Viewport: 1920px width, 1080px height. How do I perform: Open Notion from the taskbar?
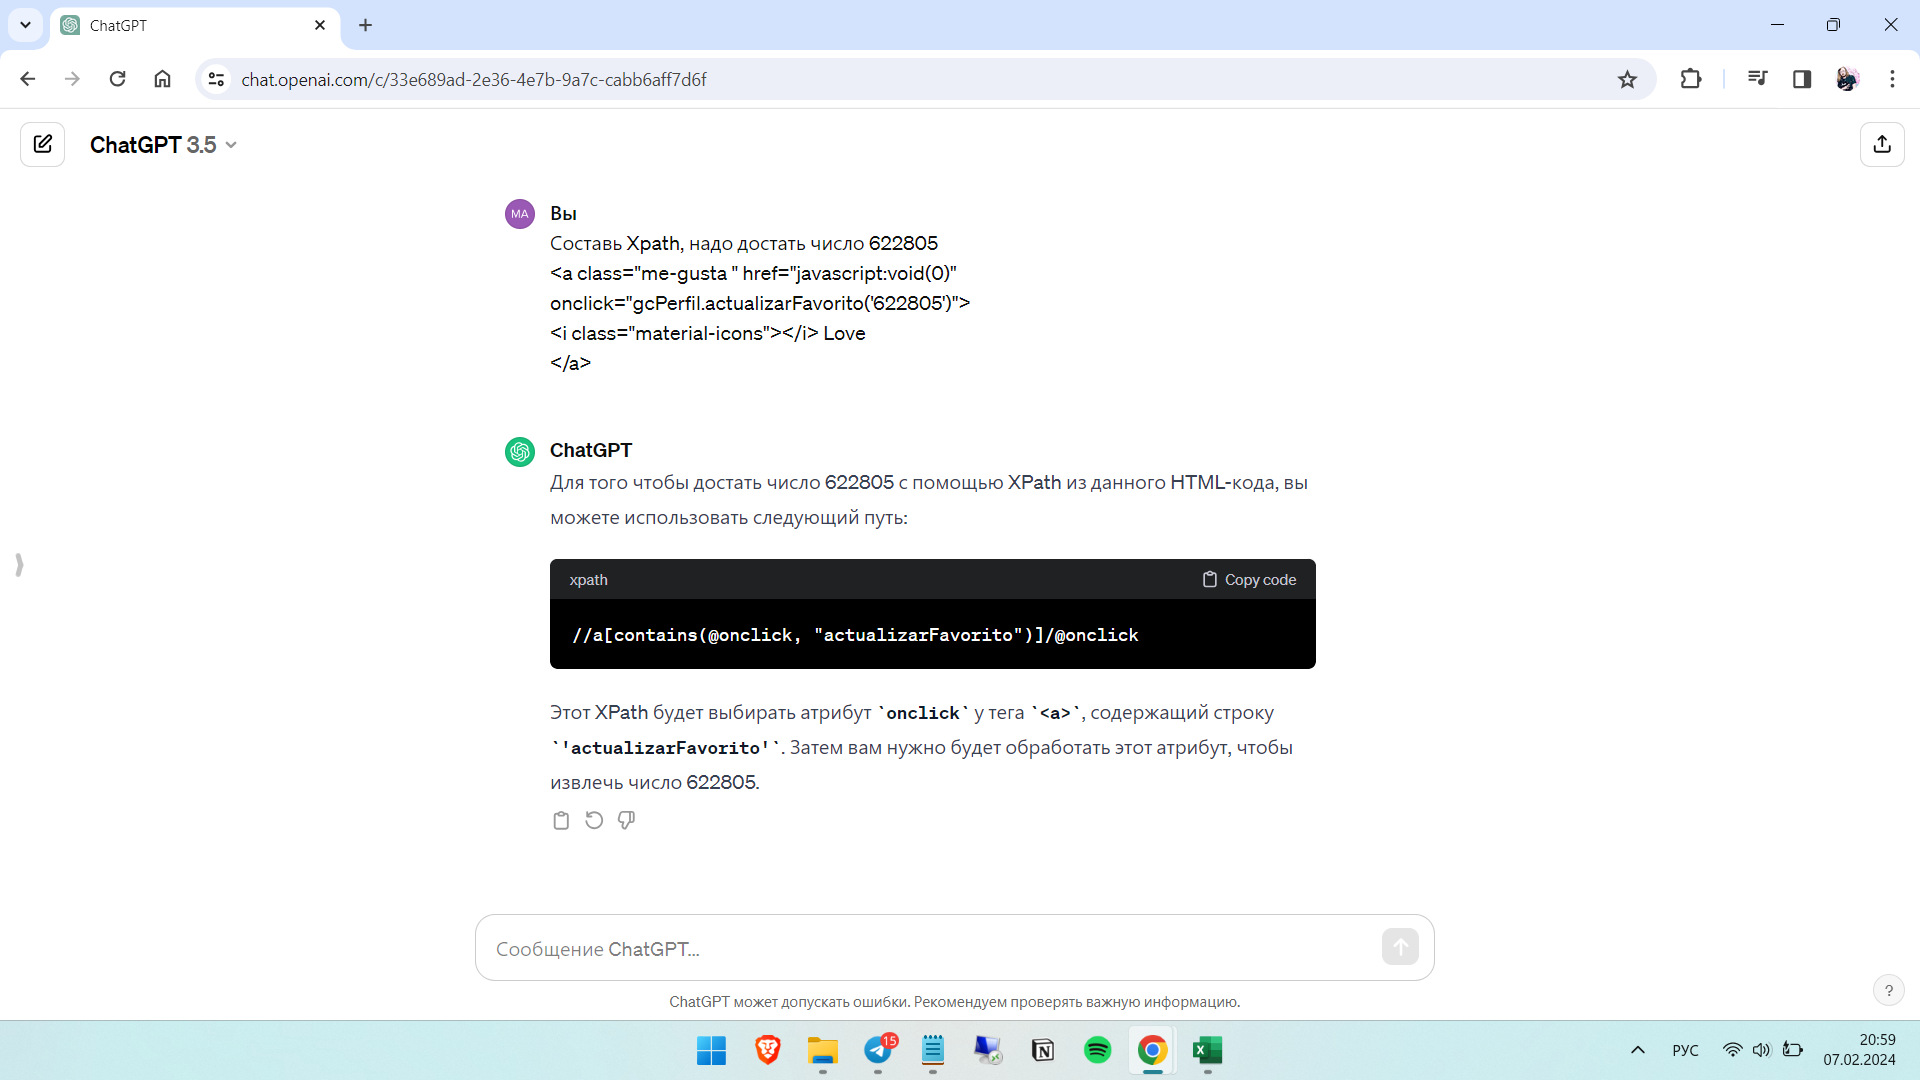[x=1043, y=1050]
